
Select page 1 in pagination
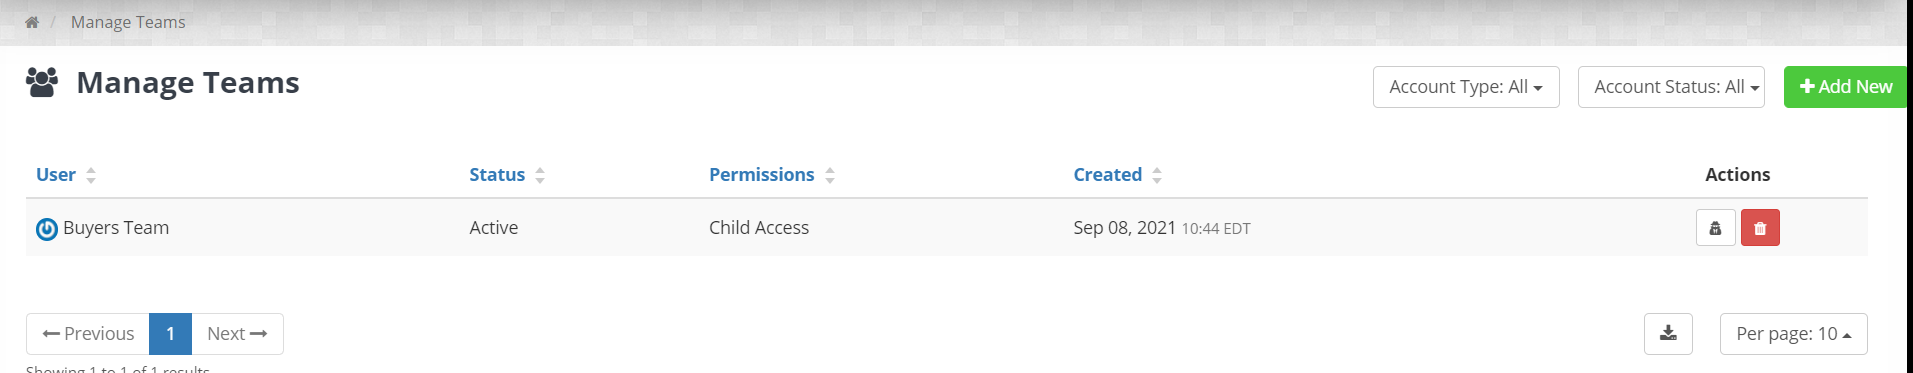170,334
